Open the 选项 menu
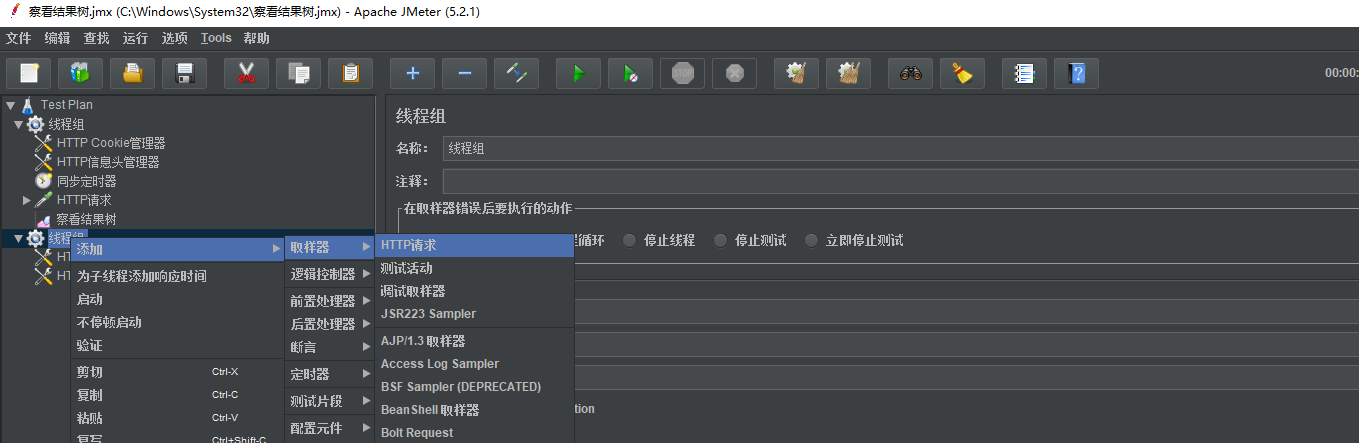 click(x=175, y=38)
